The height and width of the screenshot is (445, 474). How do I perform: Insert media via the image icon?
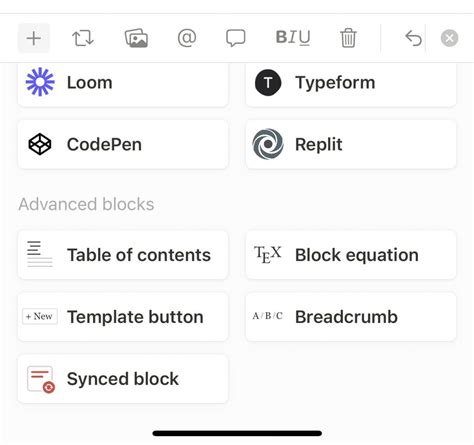coord(136,38)
